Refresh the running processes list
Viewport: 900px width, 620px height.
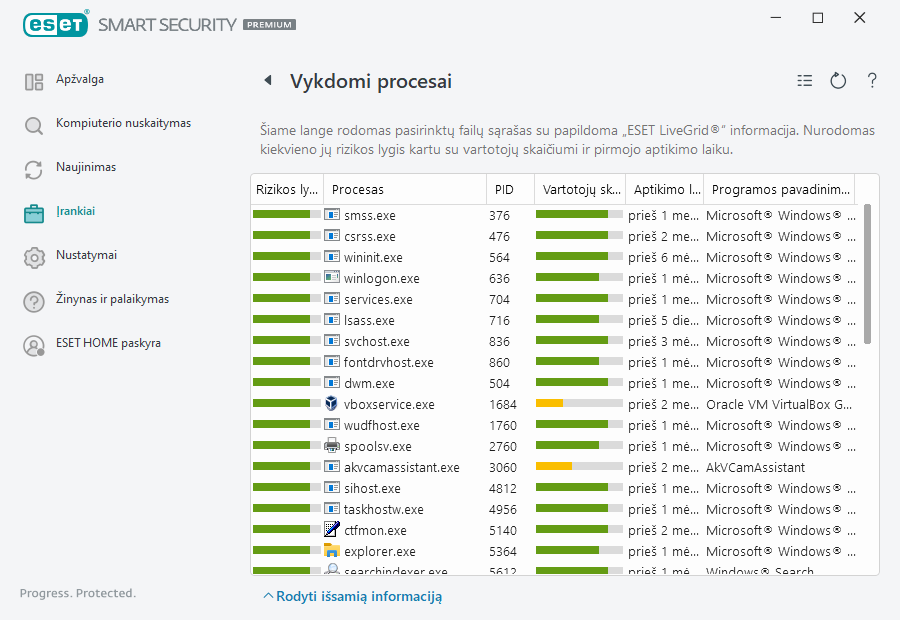pos(838,81)
